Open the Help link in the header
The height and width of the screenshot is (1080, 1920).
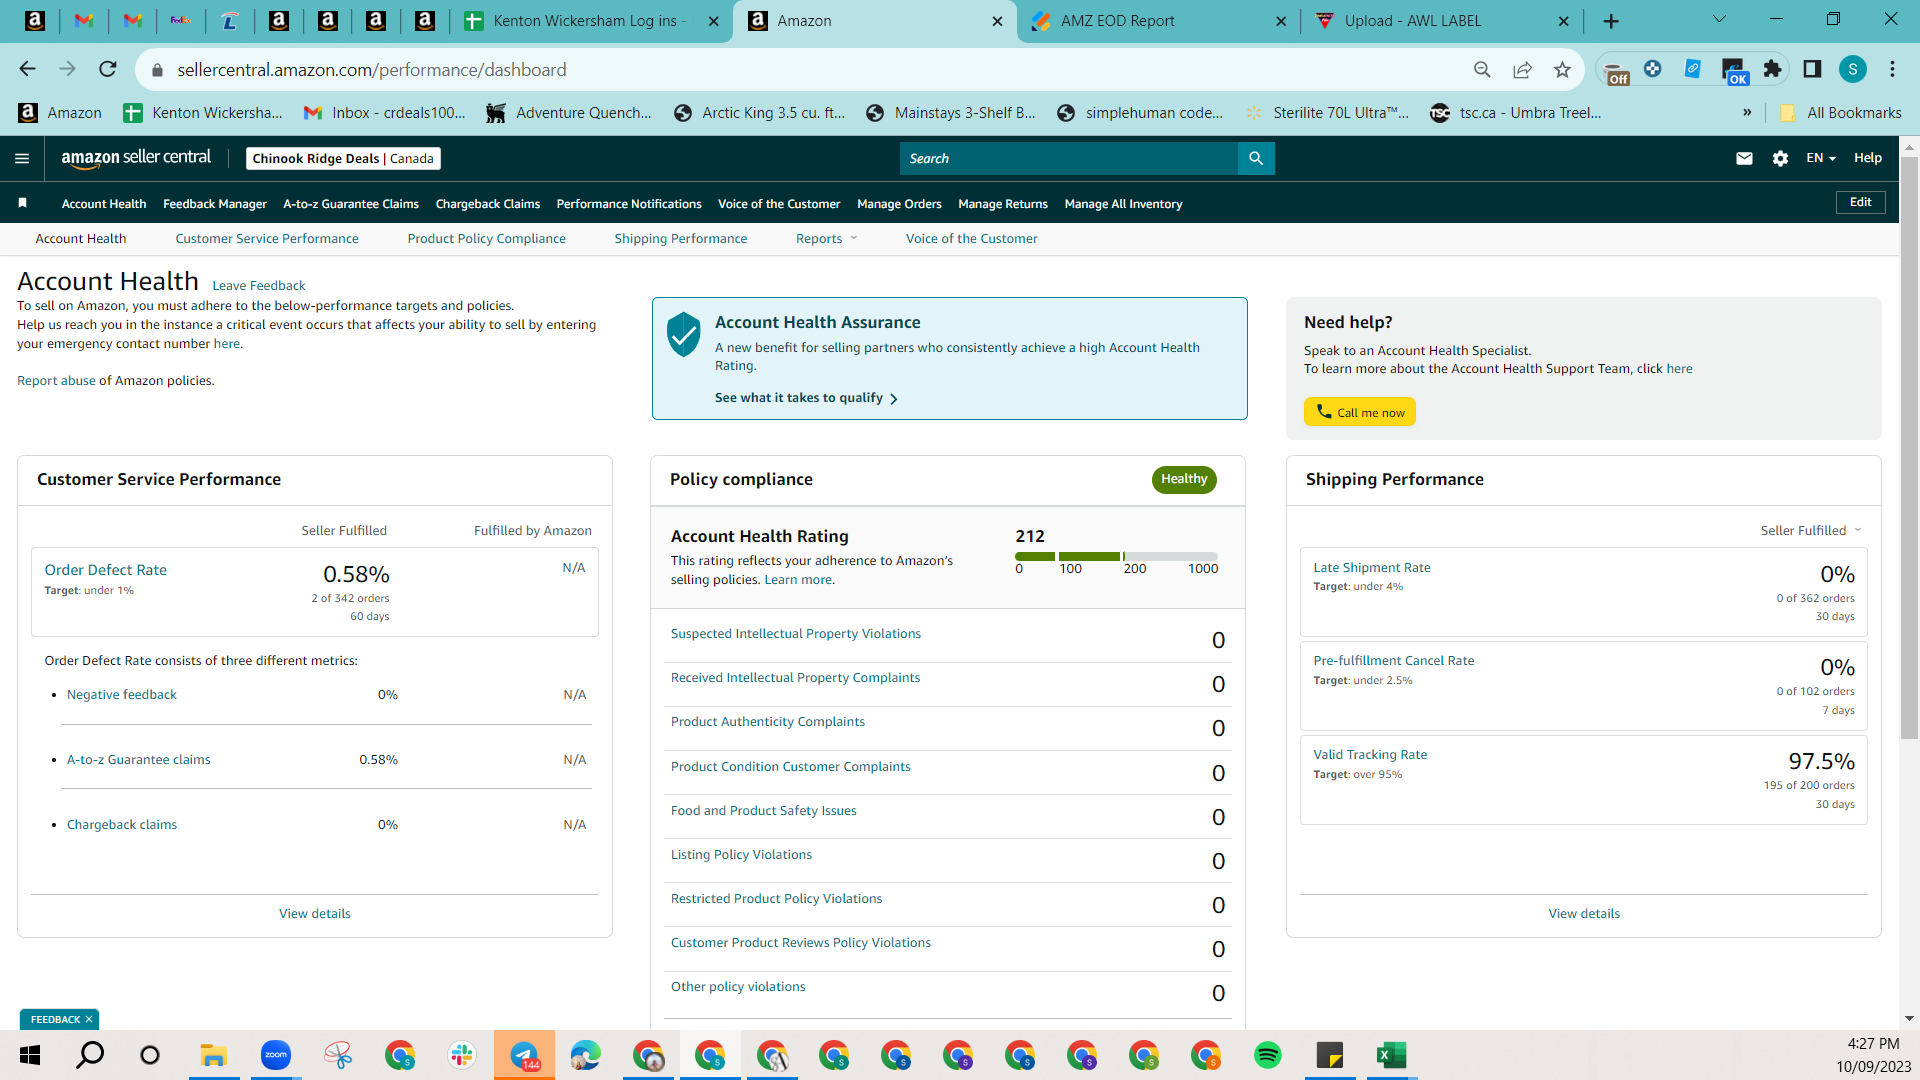pyautogui.click(x=1867, y=158)
